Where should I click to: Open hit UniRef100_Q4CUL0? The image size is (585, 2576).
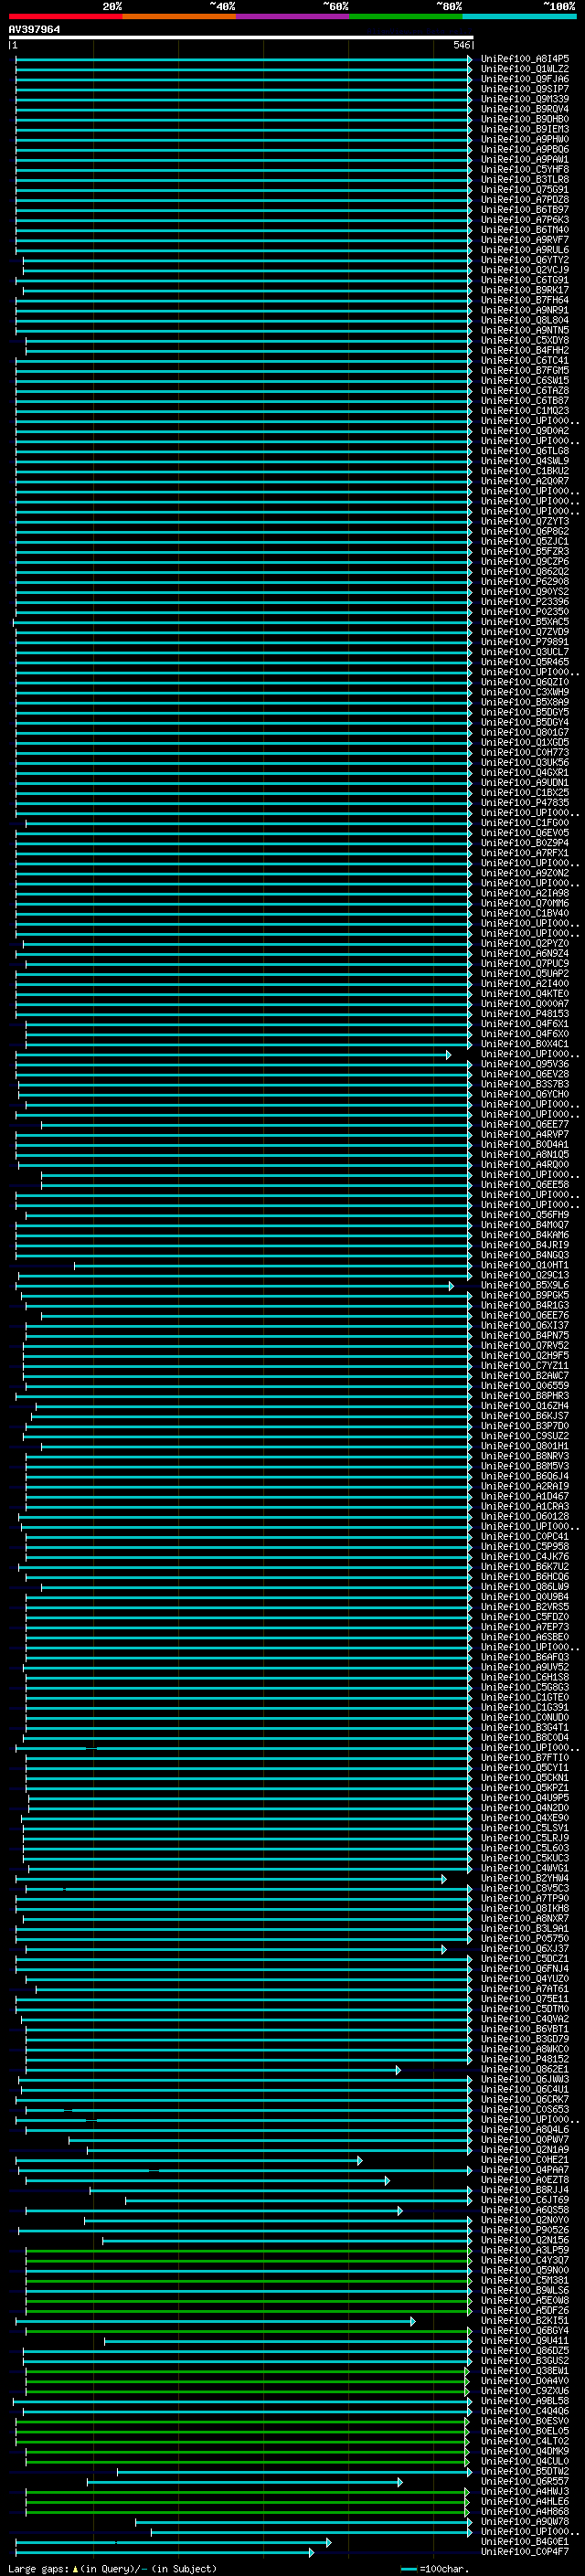point(525,2461)
